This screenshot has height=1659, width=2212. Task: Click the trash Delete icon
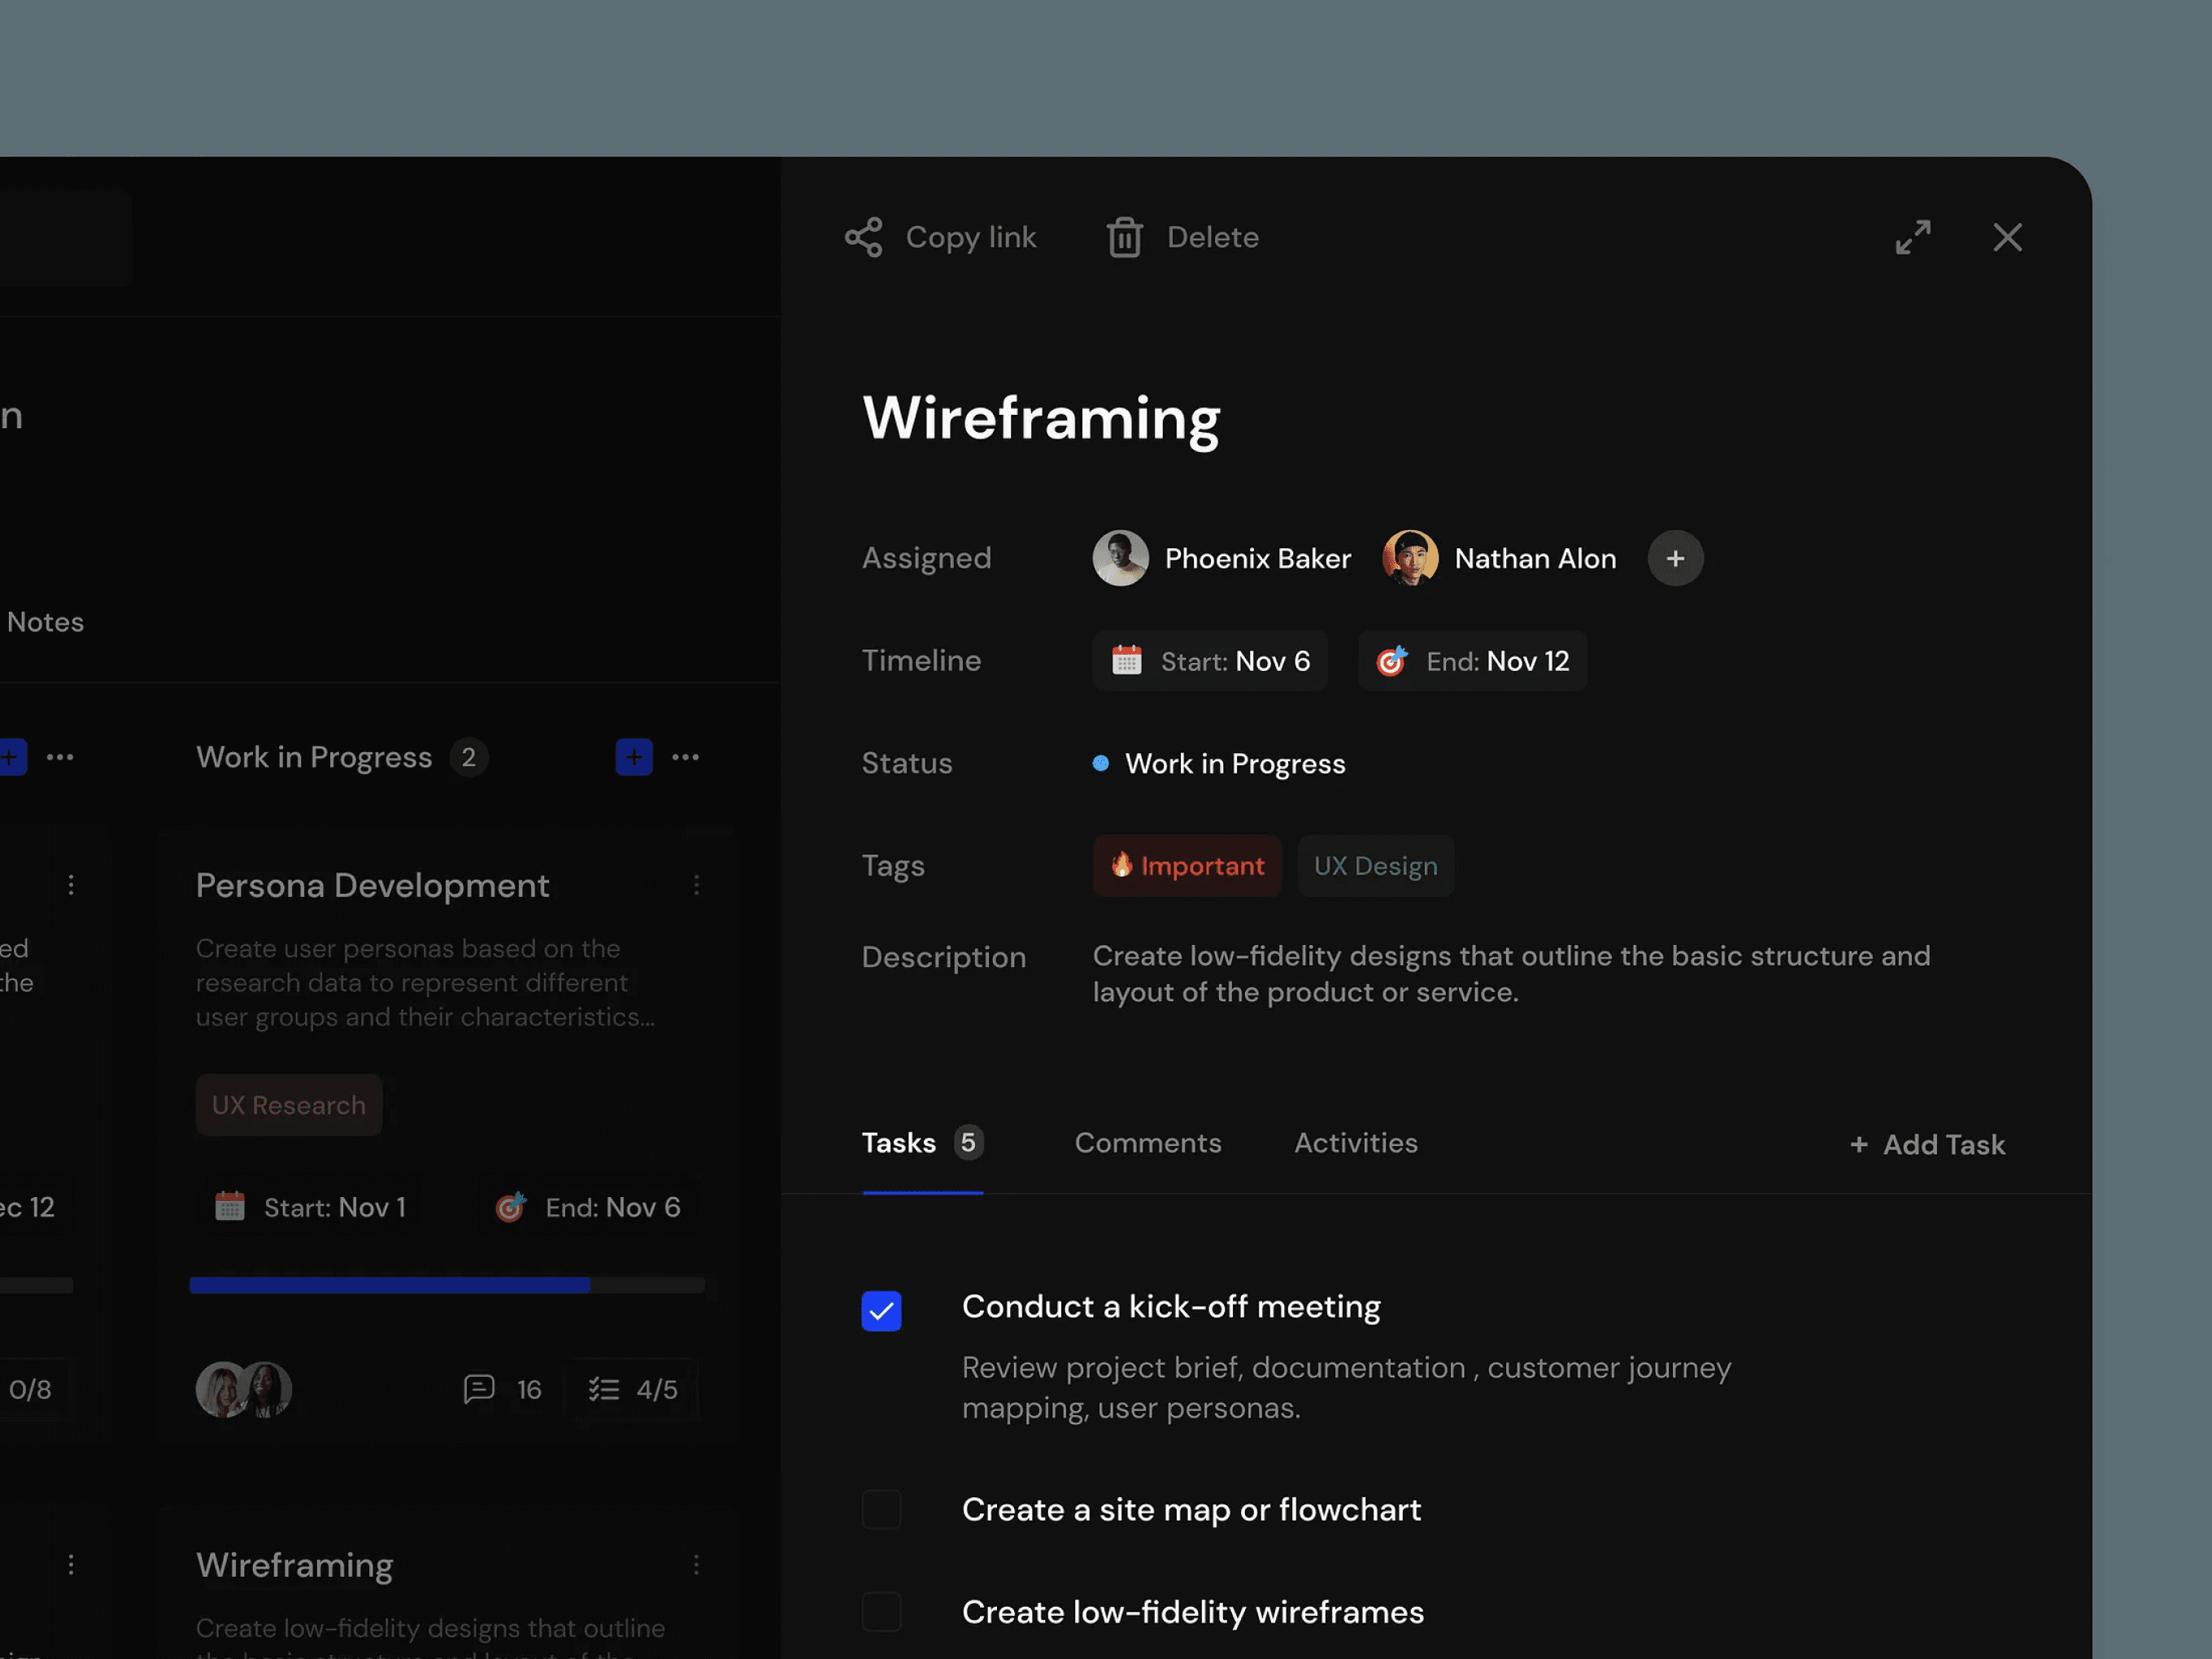coord(1124,238)
